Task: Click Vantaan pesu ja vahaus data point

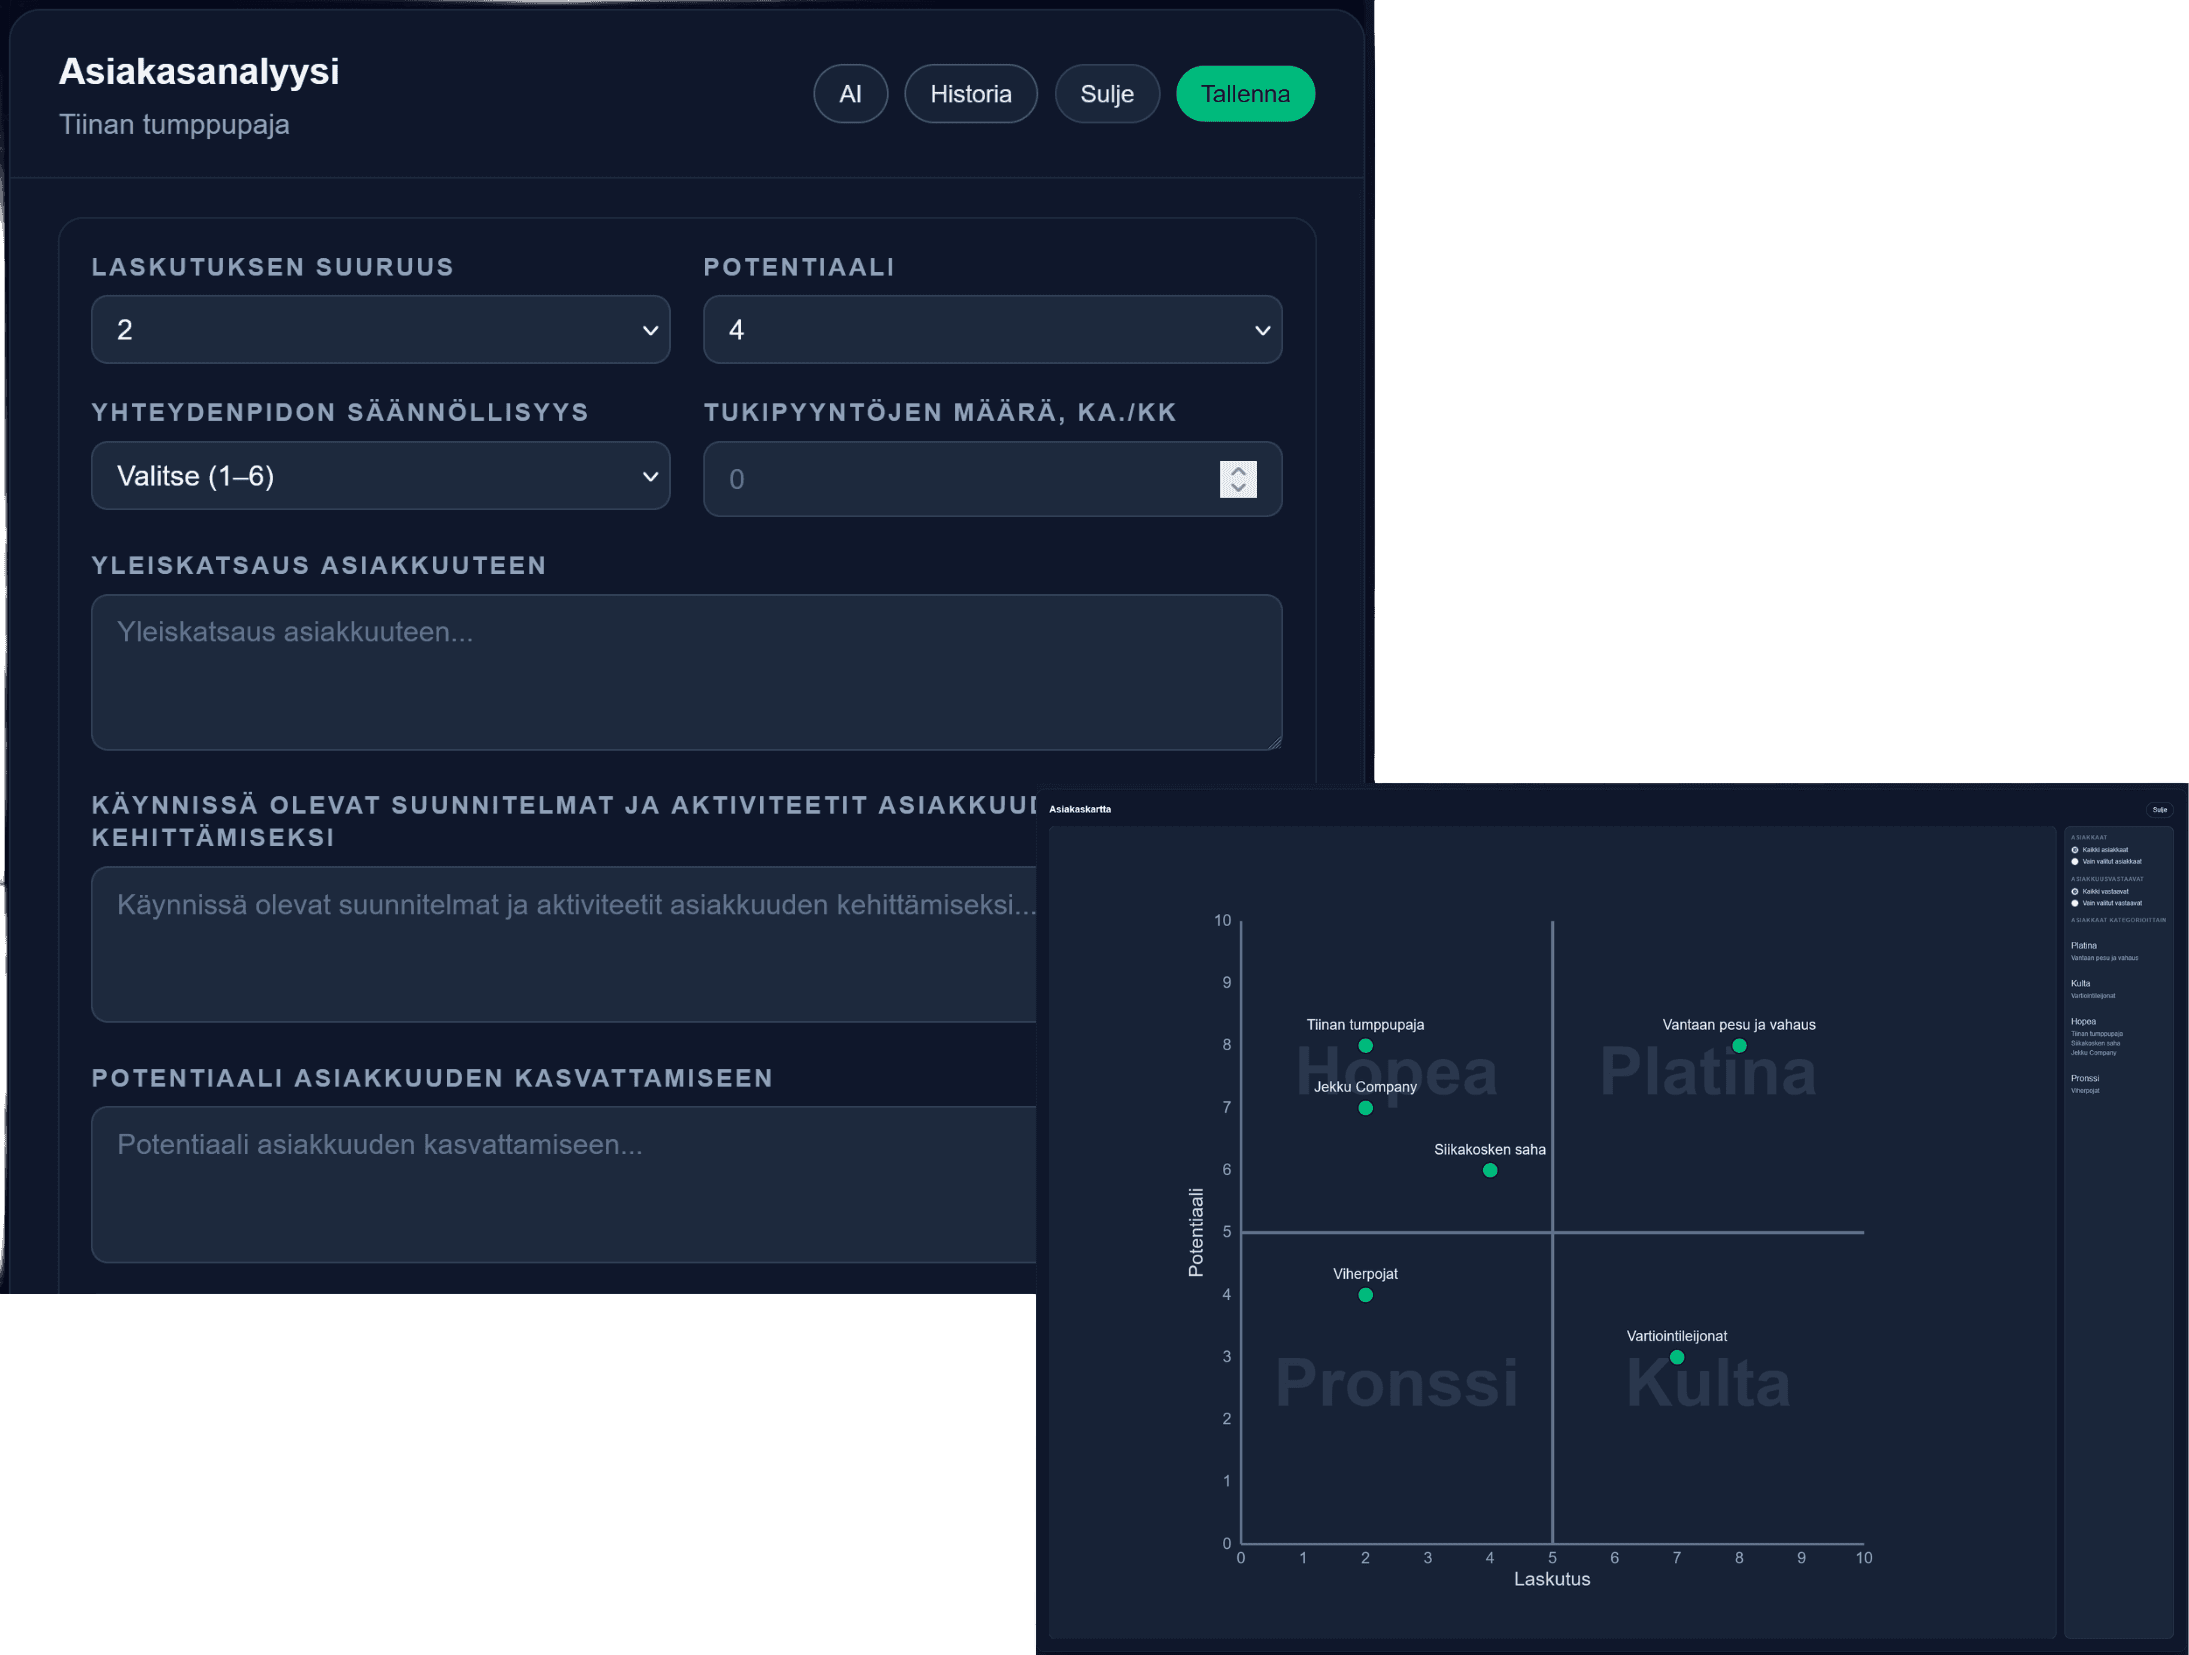Action: (1739, 1046)
